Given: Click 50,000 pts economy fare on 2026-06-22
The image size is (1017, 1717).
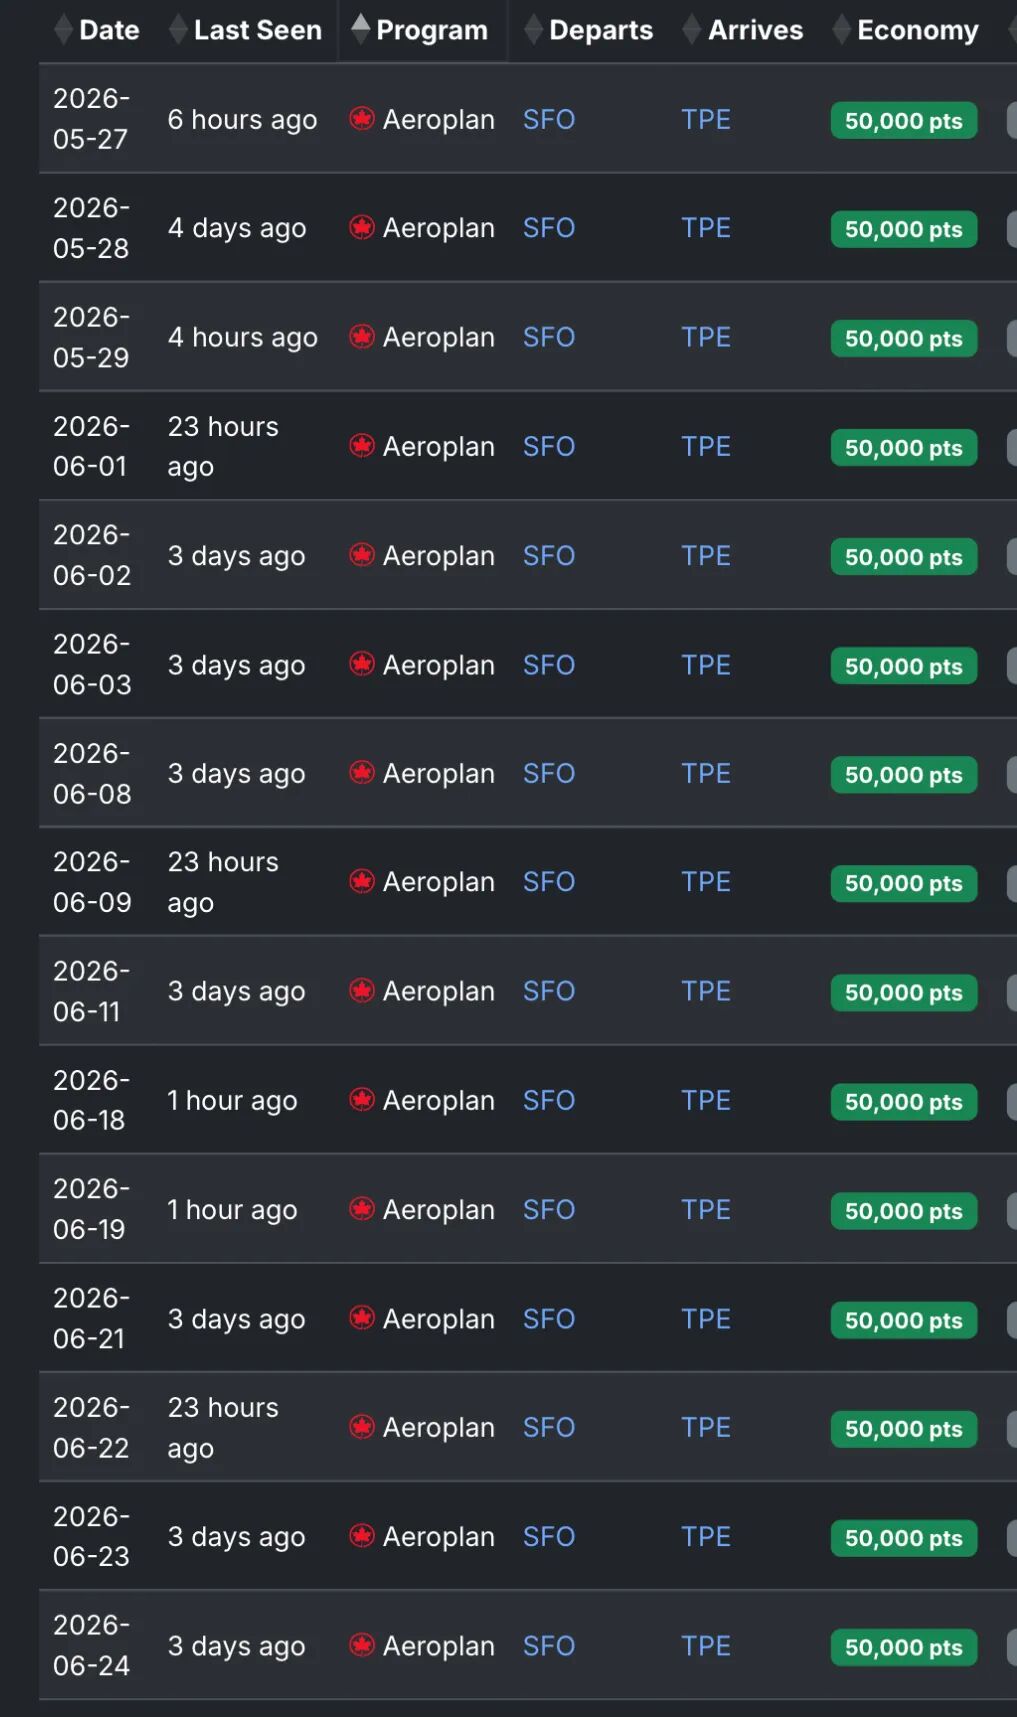Looking at the screenshot, I should pos(903,1428).
